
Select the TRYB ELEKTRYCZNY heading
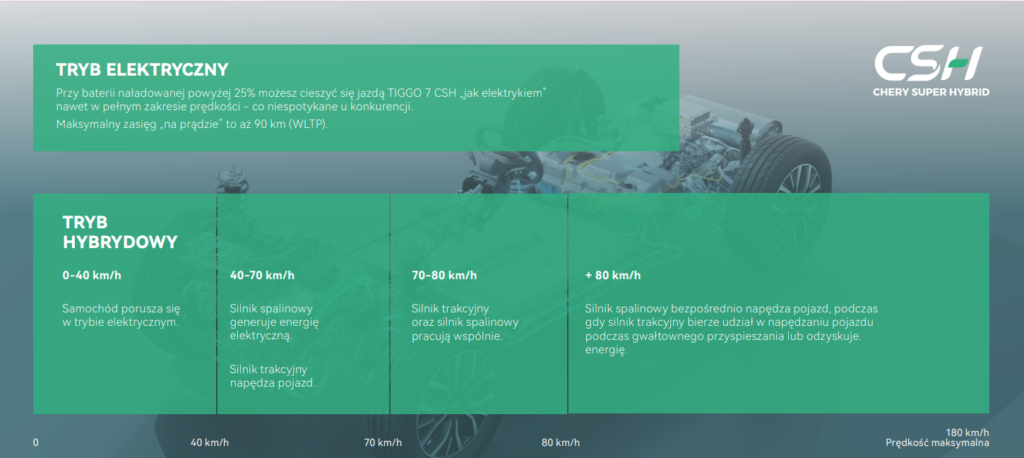[143, 70]
